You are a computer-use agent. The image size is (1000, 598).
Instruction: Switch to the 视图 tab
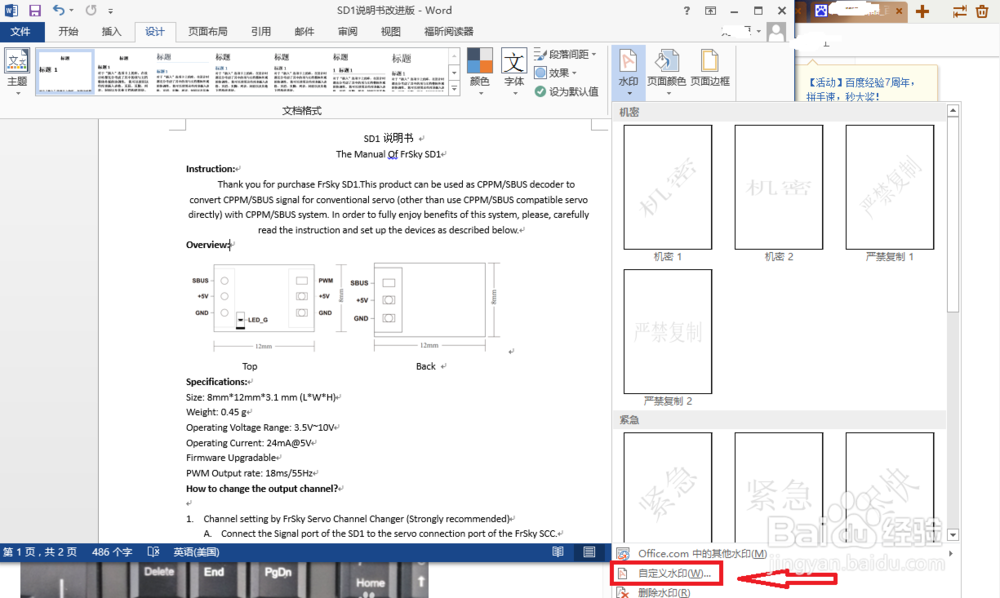pos(391,31)
